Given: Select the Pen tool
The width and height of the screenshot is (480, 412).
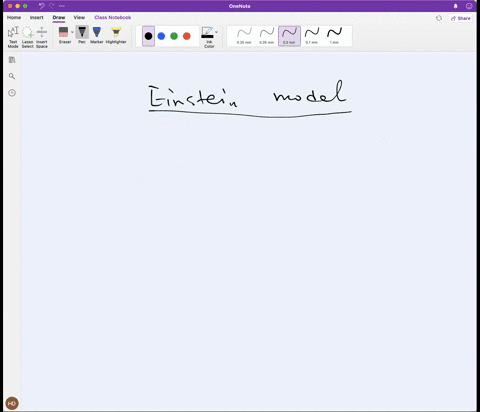Looking at the screenshot, I should (82, 35).
